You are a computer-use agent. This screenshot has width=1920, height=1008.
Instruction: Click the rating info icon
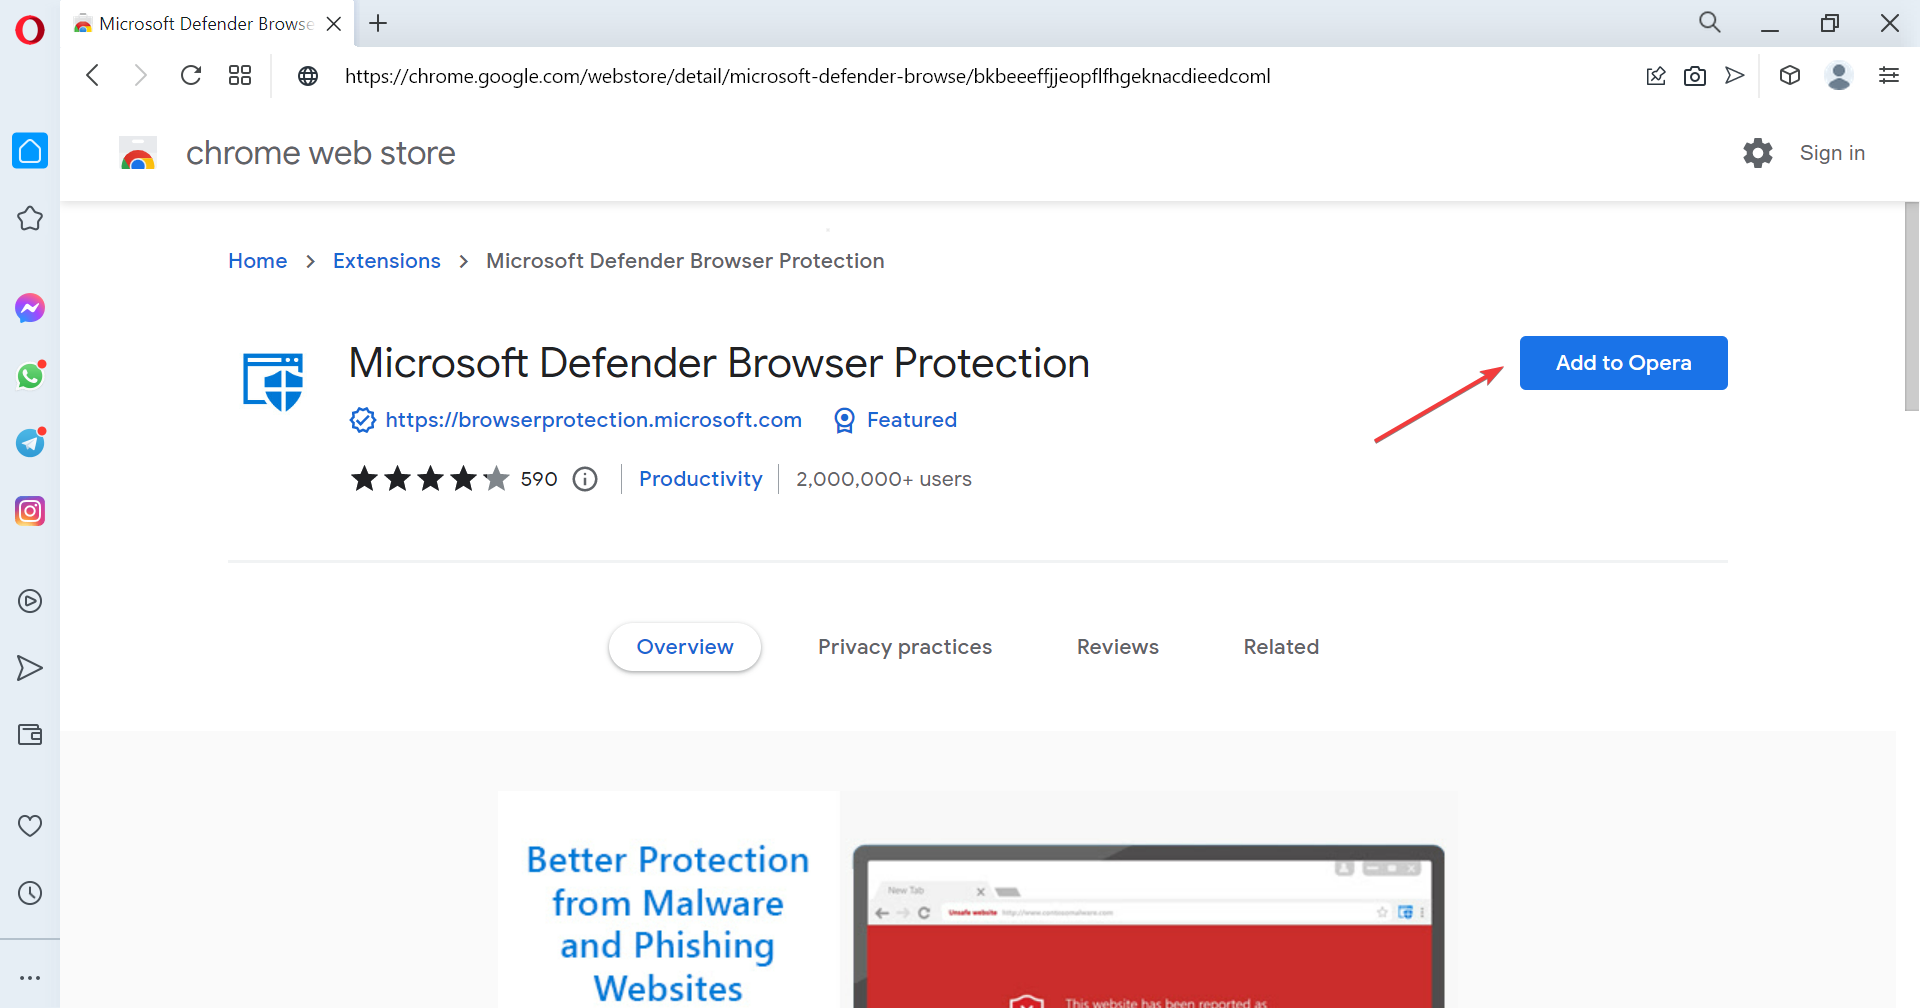pos(585,480)
